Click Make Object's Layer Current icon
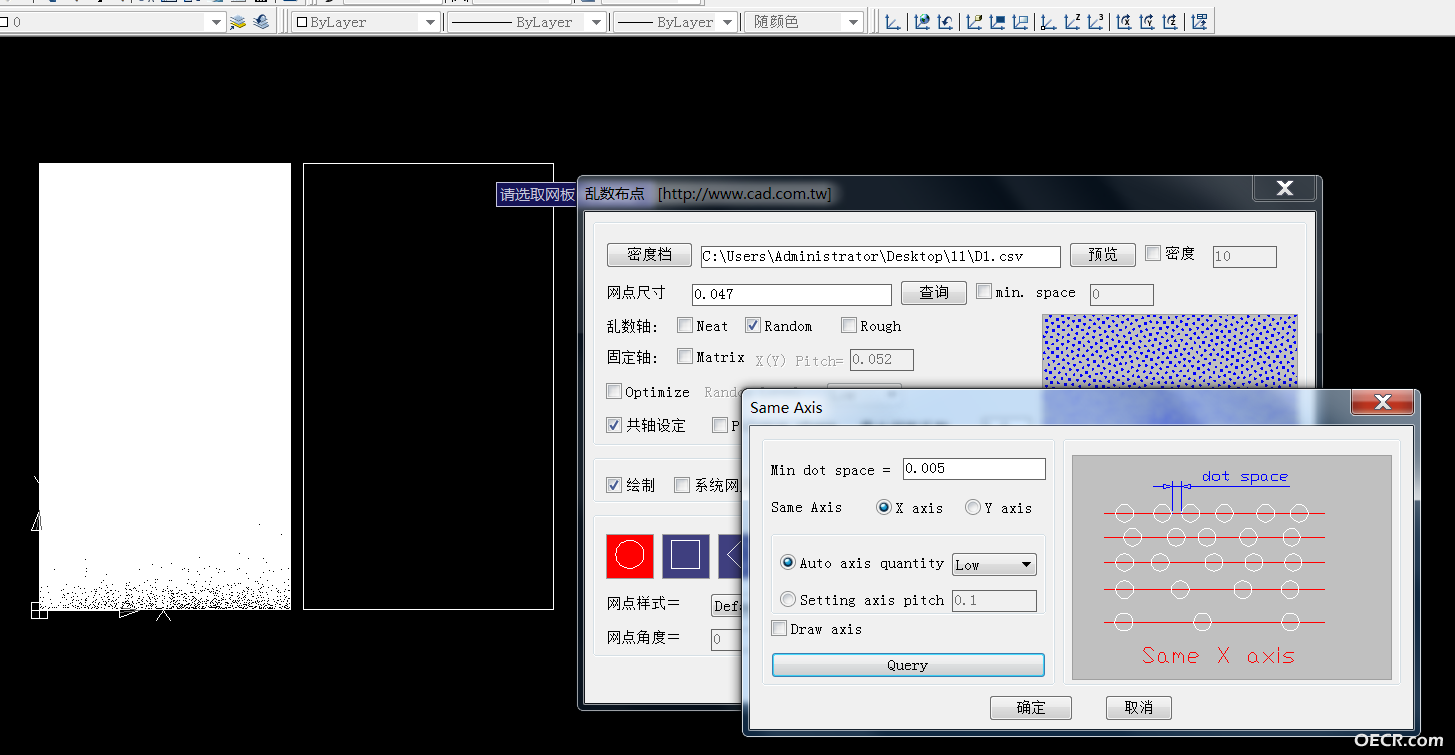 (x=238, y=22)
